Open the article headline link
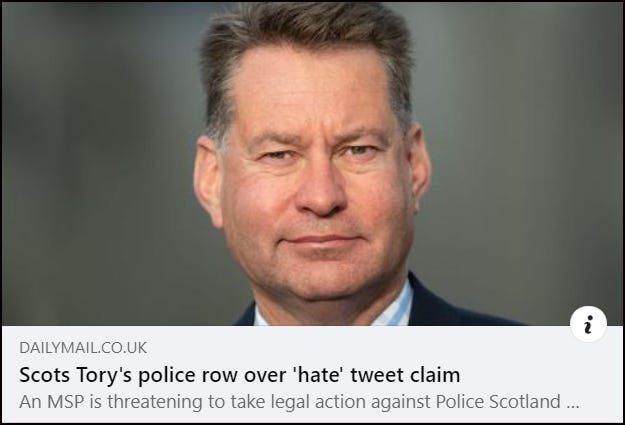 (x=240, y=375)
